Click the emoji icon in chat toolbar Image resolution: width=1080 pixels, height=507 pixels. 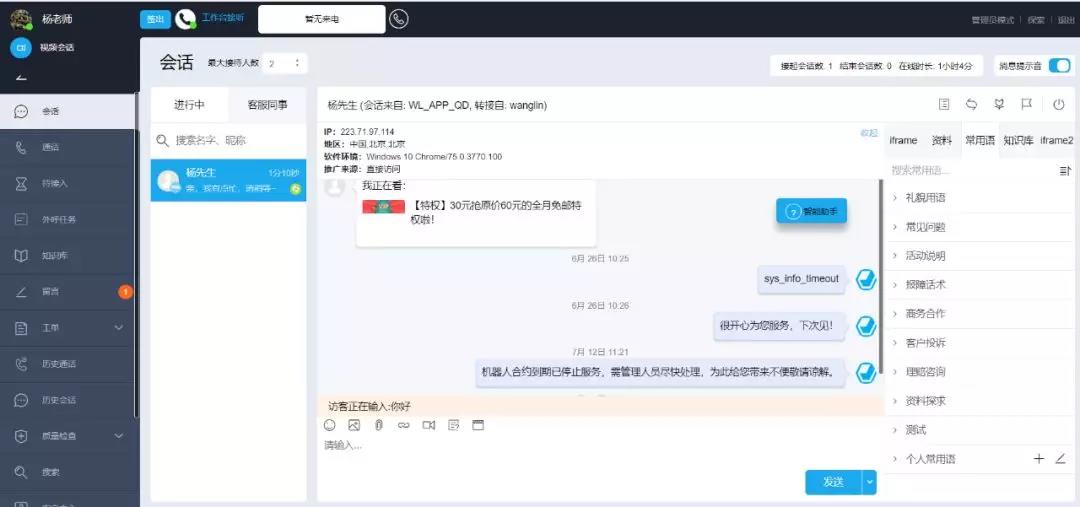[x=330, y=425]
